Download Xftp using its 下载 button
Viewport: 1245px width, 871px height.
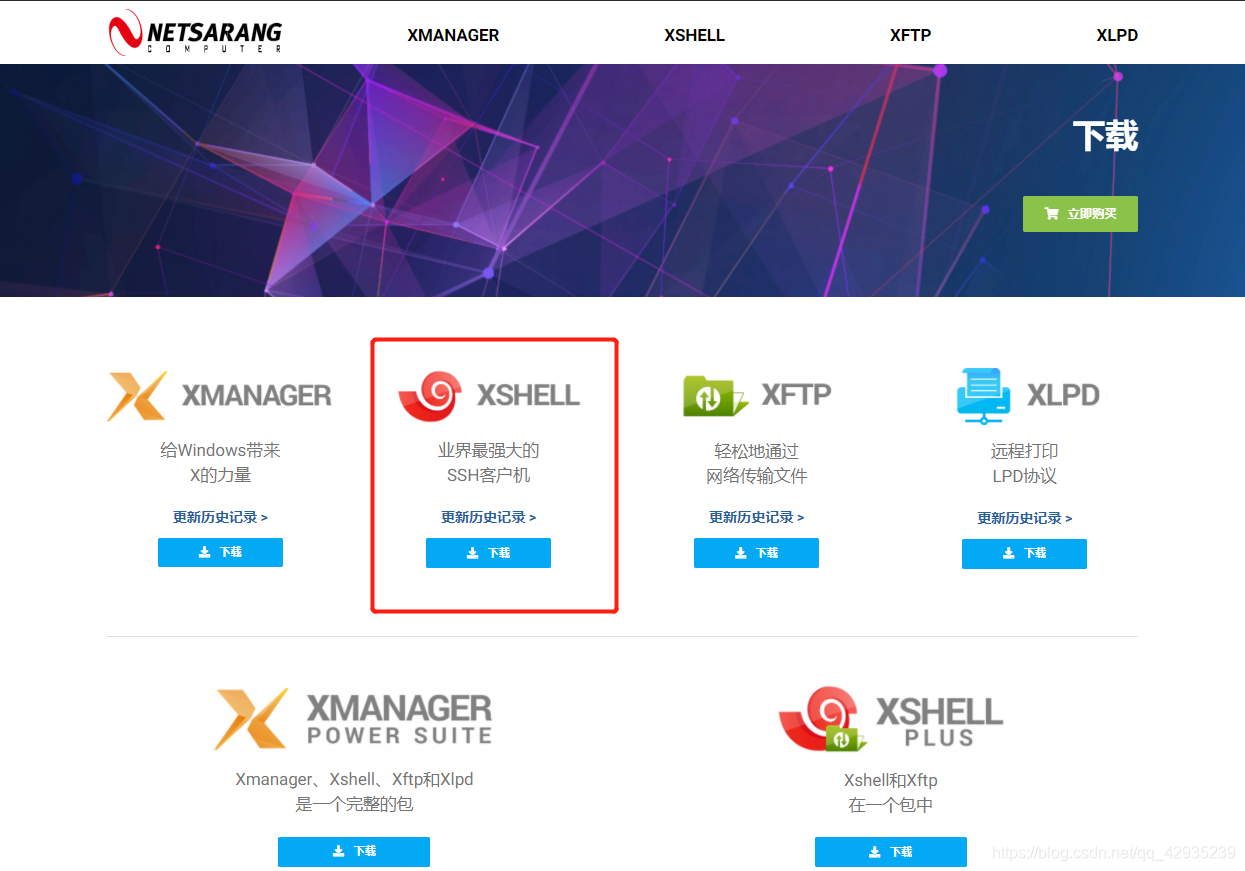click(756, 553)
